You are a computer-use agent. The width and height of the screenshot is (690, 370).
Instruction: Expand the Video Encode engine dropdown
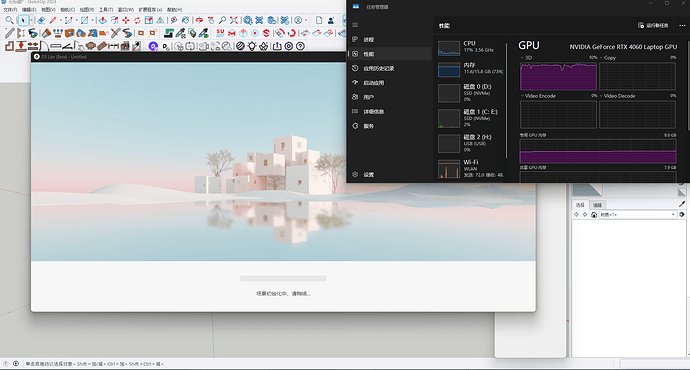[522, 95]
